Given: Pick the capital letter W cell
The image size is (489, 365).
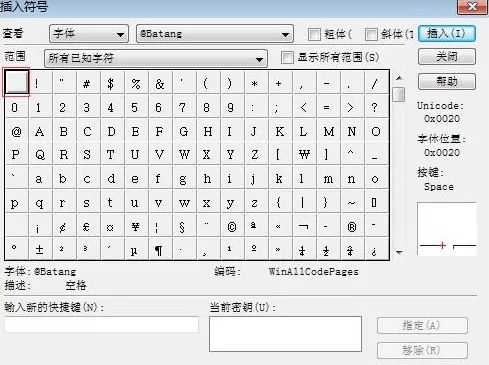Looking at the screenshot, I should 184,155.
